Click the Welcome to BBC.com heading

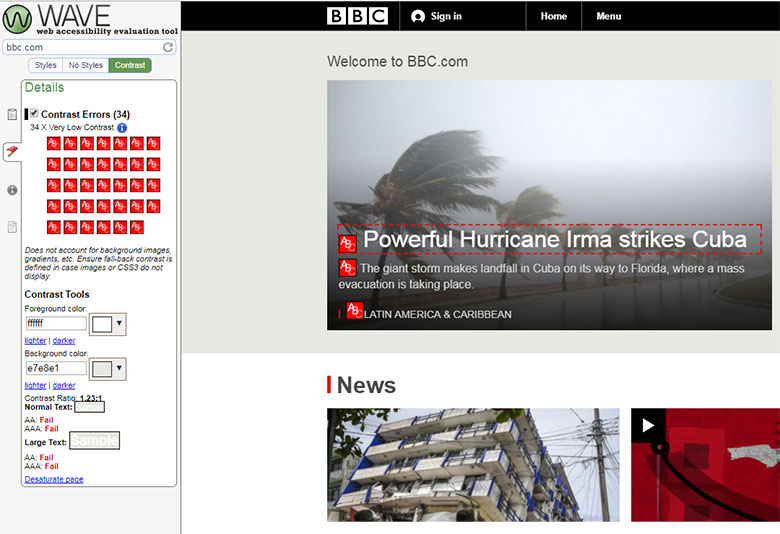(x=397, y=62)
